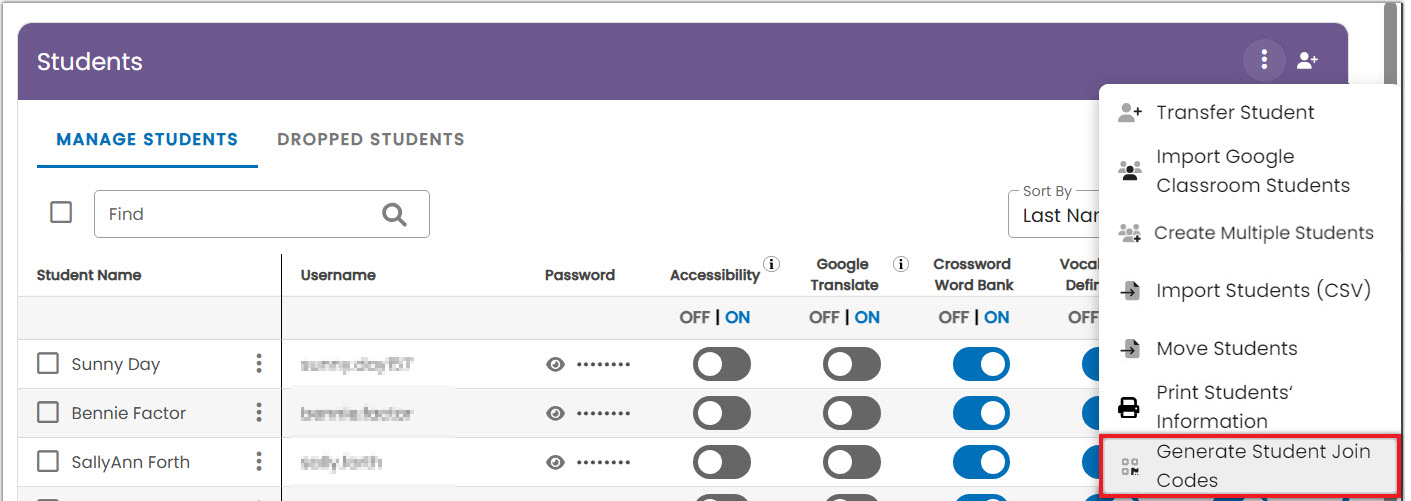Check the box next to SallyAnn Forth
1411x501 pixels.
click(48, 462)
